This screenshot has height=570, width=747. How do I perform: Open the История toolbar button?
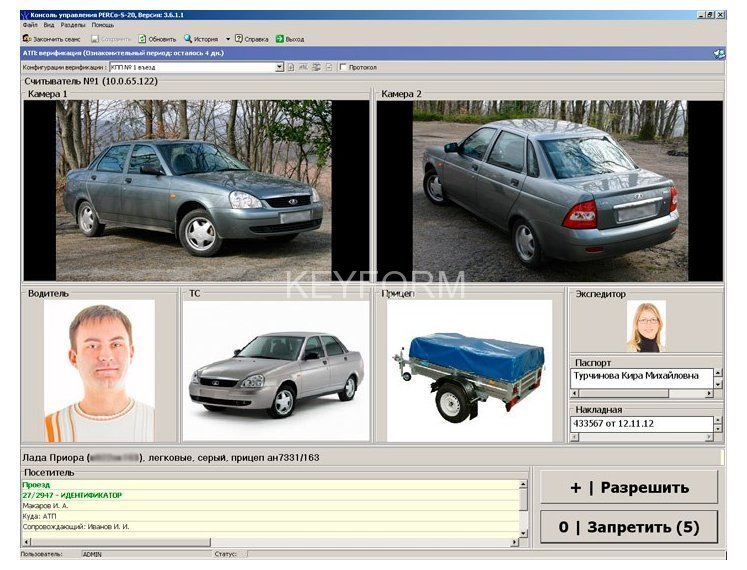(x=200, y=39)
